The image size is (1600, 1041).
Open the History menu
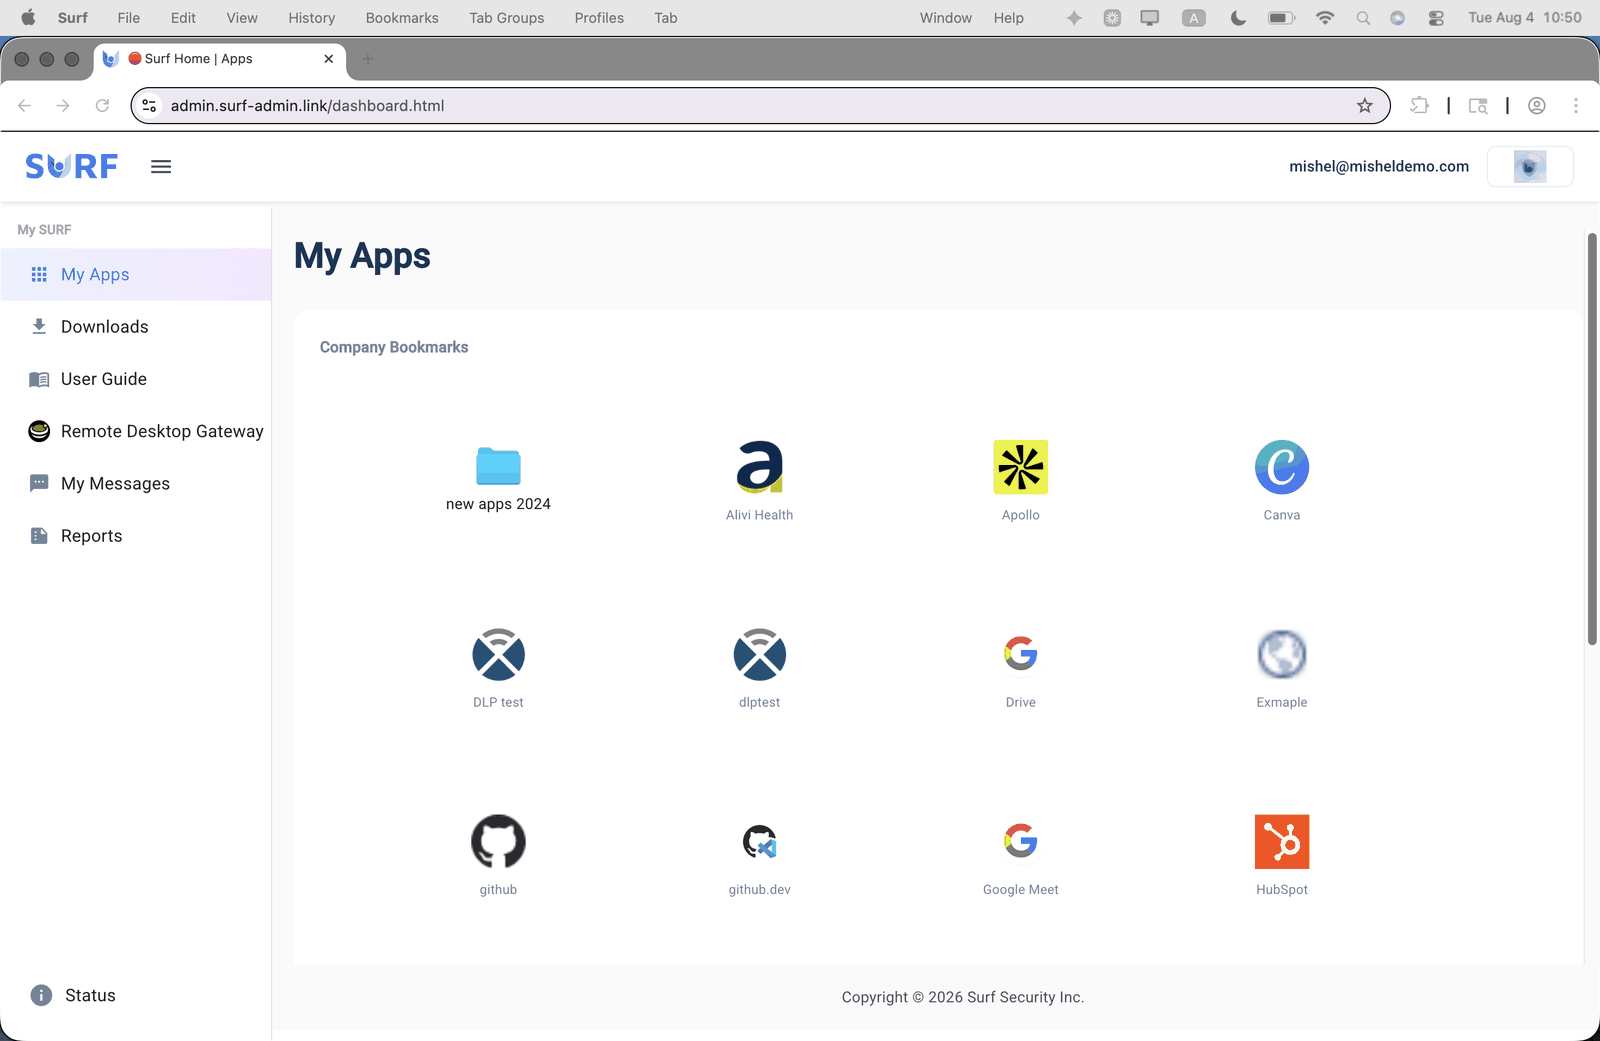[312, 18]
